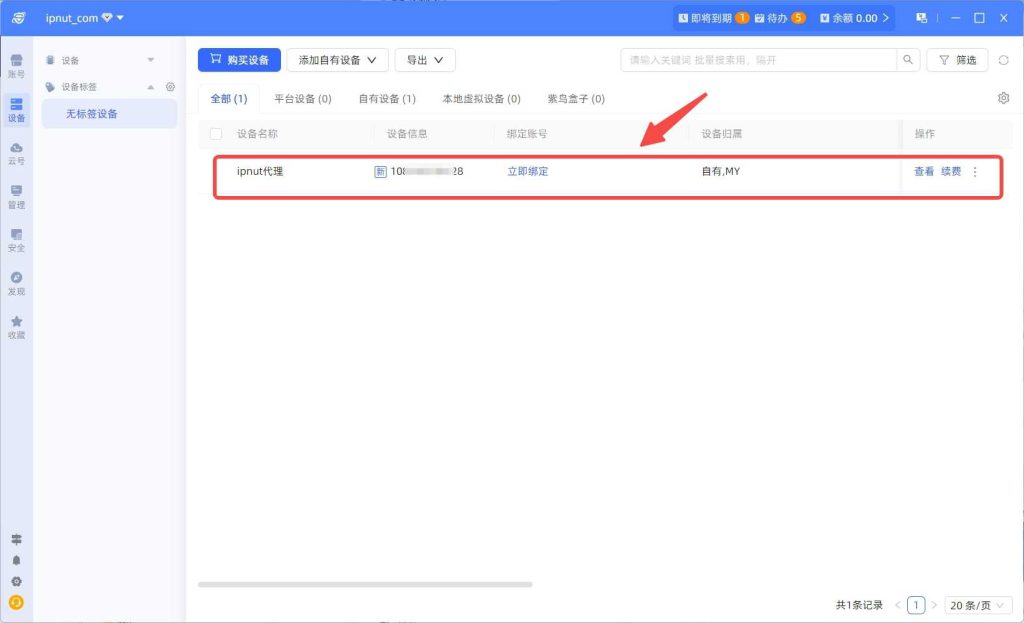This screenshot has width=1024, height=623.
Task: Open the 发现 compass sidebar icon
Action: pyautogui.click(x=16, y=283)
